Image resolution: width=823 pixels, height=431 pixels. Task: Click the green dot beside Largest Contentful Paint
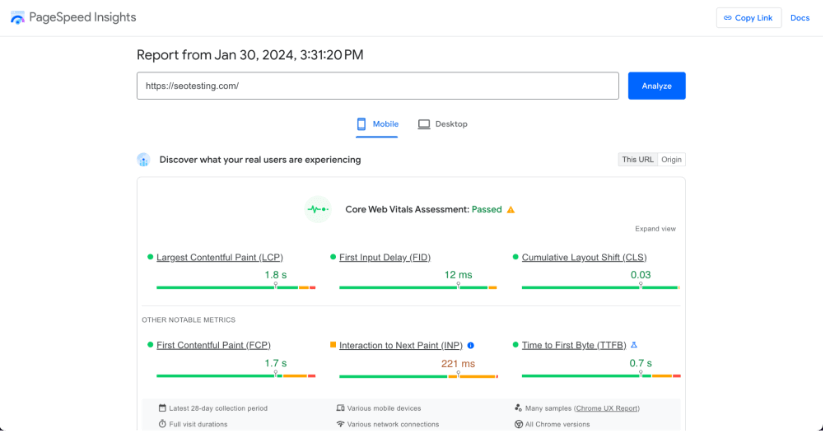click(150, 257)
